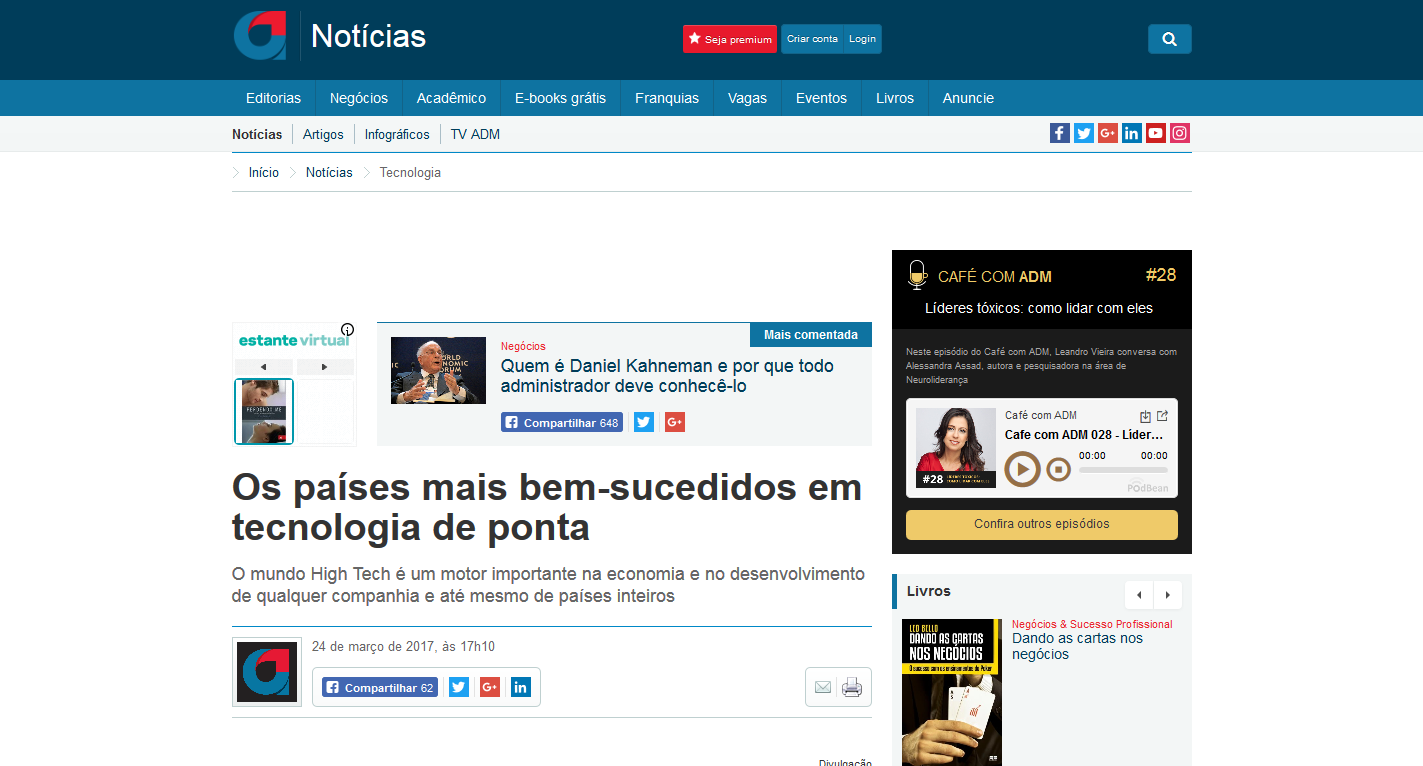Share Kahneman story on Google Plus
Screen dimensions: 1423x766
[675, 422]
